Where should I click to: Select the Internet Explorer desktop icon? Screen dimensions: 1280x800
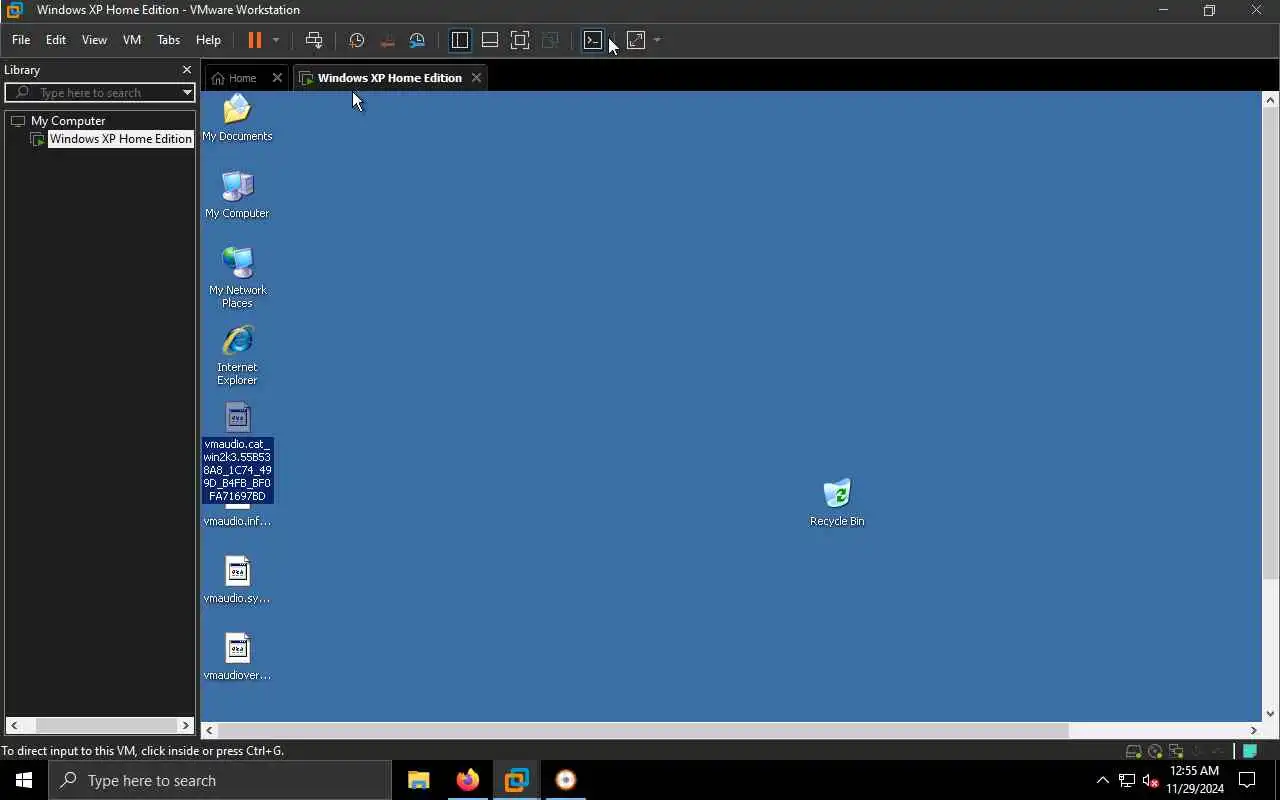[237, 354]
